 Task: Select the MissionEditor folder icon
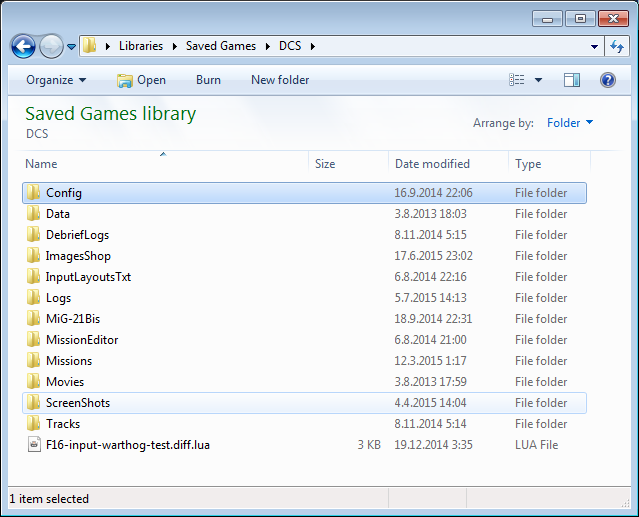33,339
